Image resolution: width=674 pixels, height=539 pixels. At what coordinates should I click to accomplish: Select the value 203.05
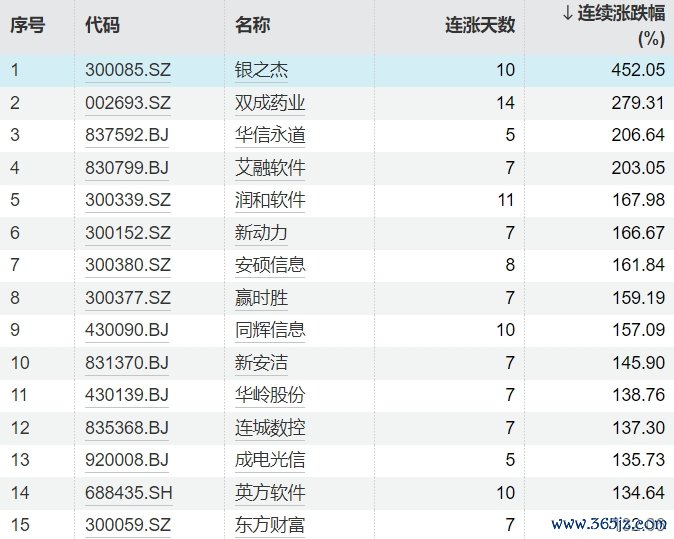coord(638,168)
